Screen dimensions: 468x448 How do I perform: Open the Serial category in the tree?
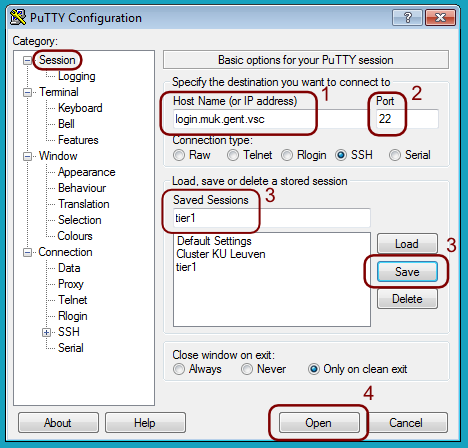tap(71, 348)
